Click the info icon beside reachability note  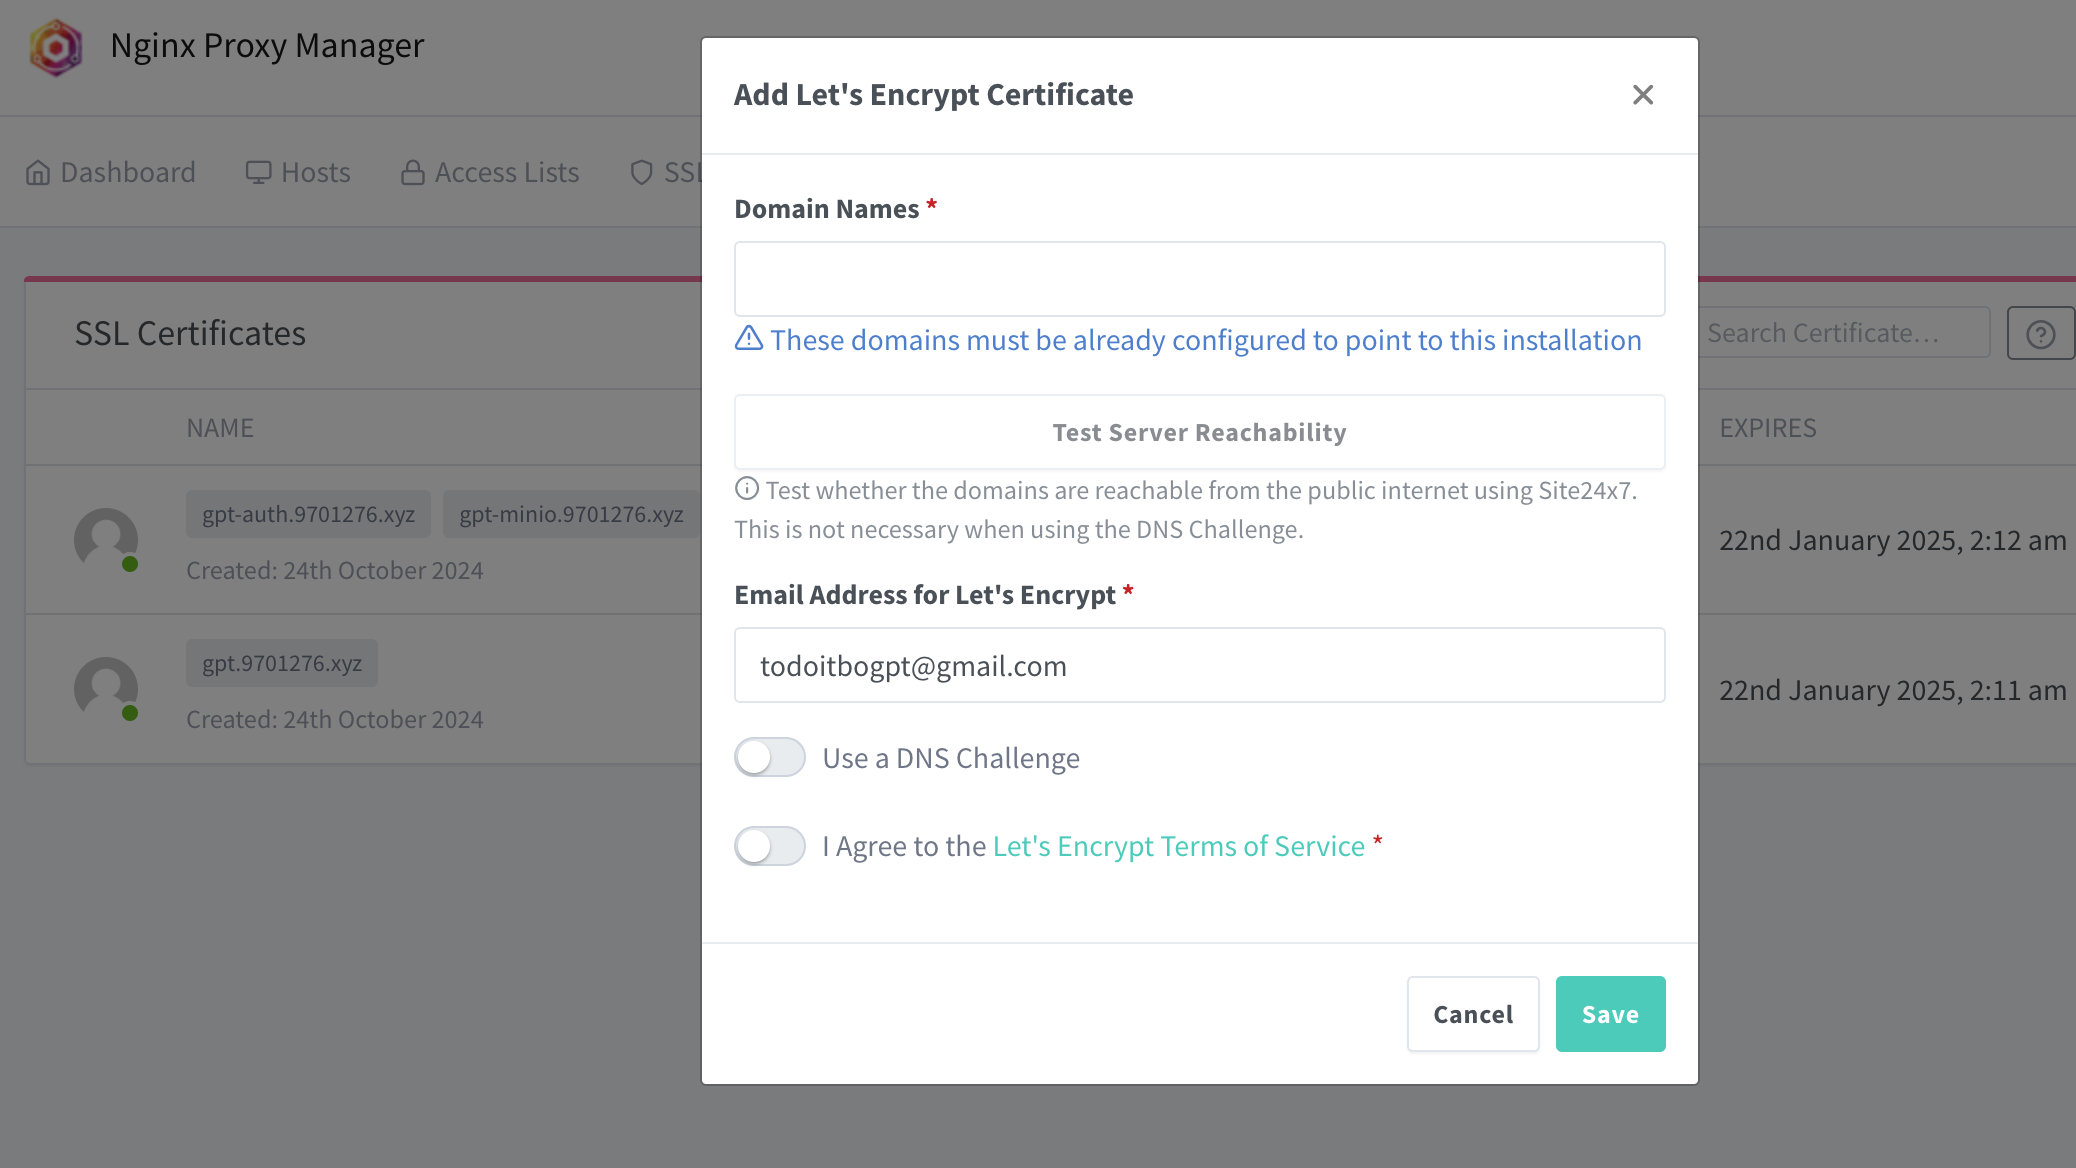tap(747, 489)
